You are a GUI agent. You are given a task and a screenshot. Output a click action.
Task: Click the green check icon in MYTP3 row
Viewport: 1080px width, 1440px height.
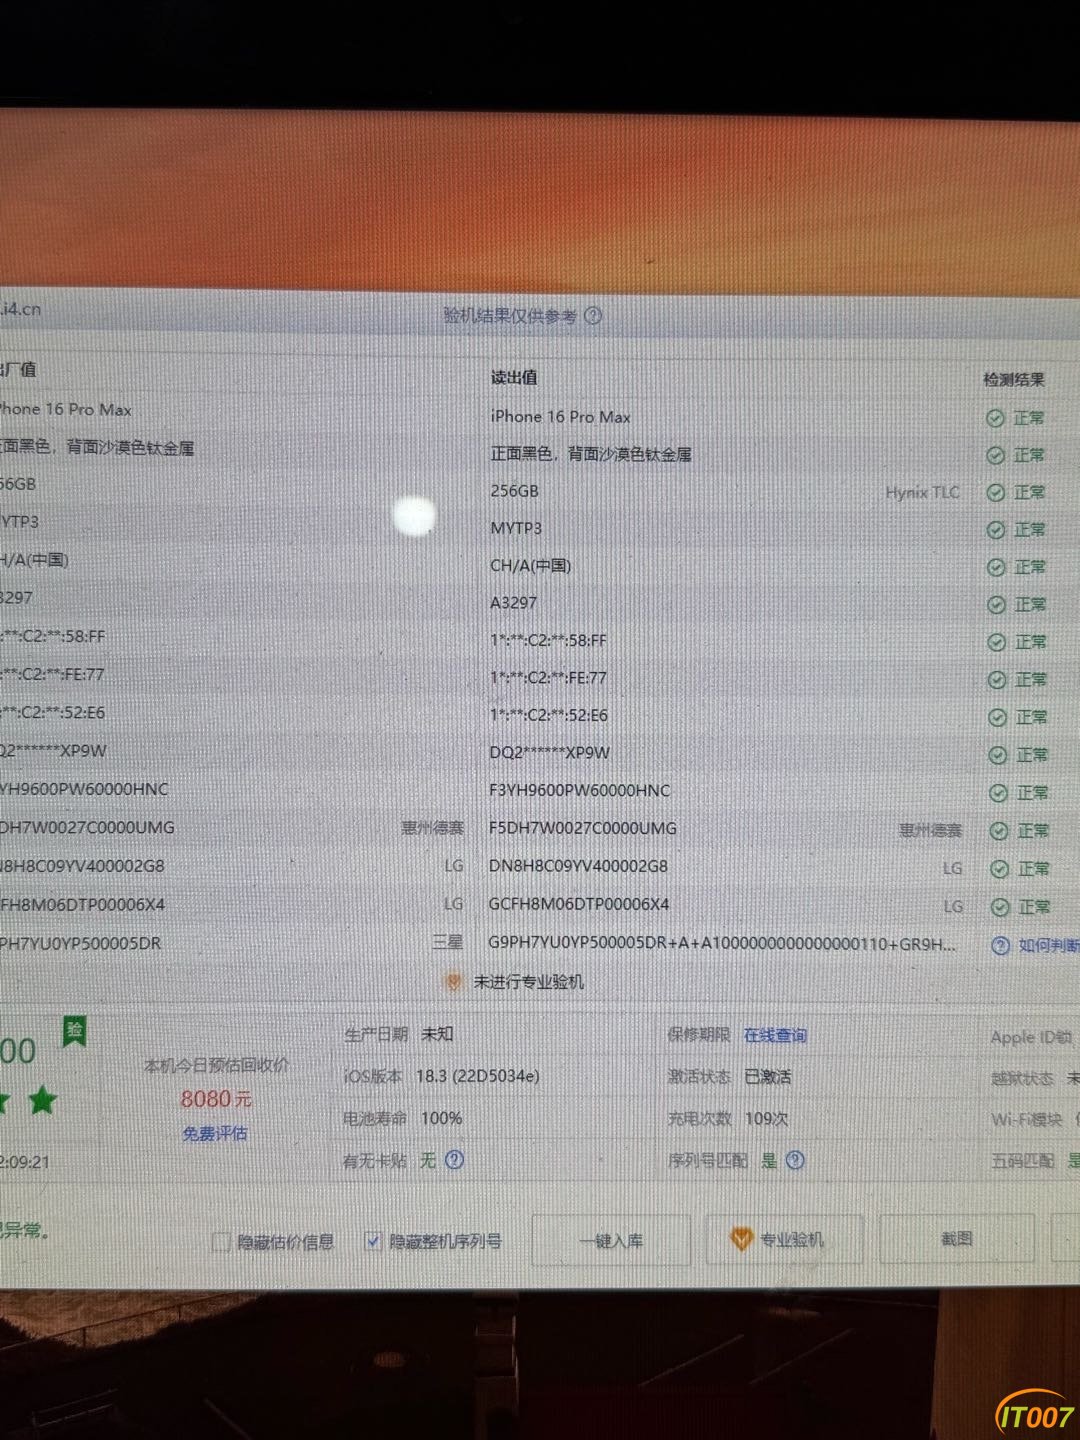(x=995, y=530)
